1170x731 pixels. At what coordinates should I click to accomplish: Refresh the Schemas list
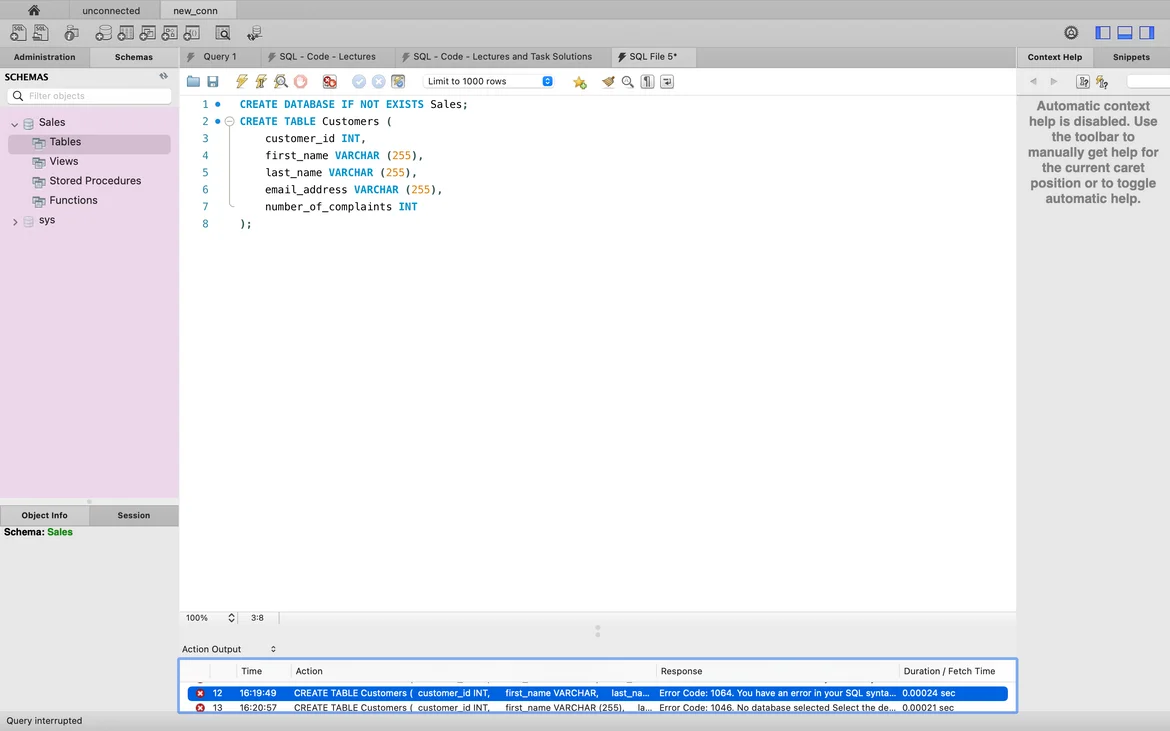click(x=164, y=76)
